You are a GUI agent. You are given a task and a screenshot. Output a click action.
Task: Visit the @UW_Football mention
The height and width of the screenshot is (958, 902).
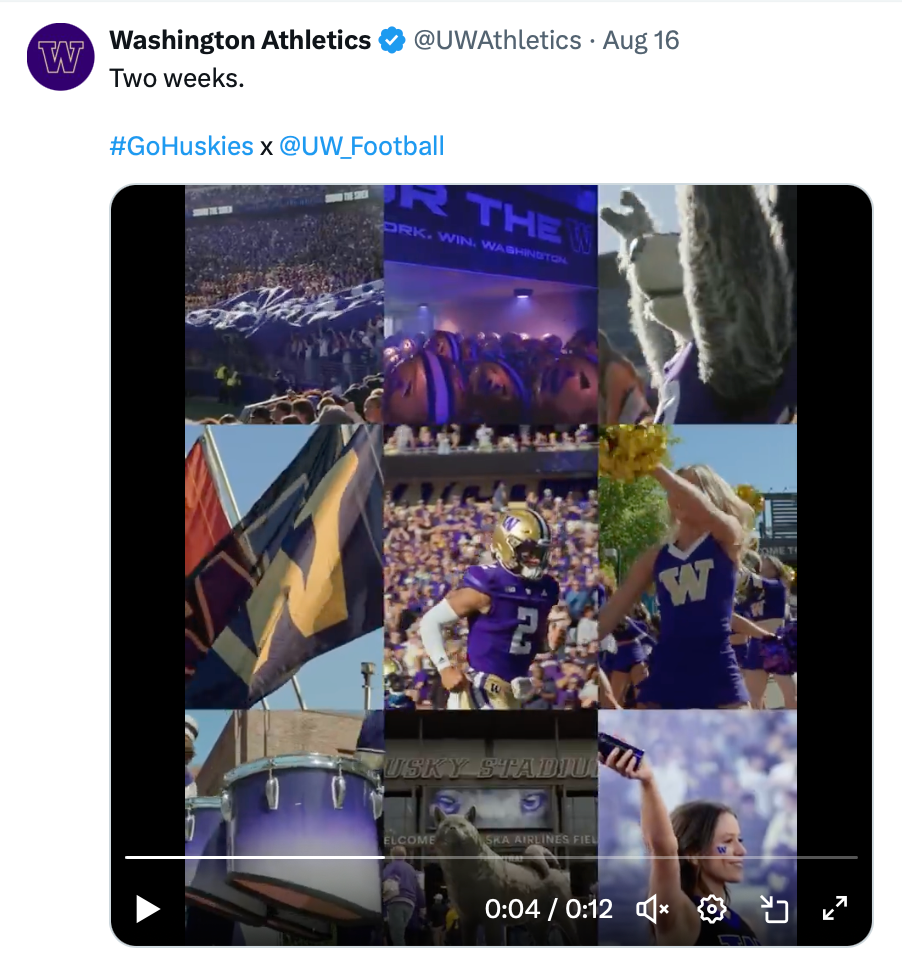361,146
